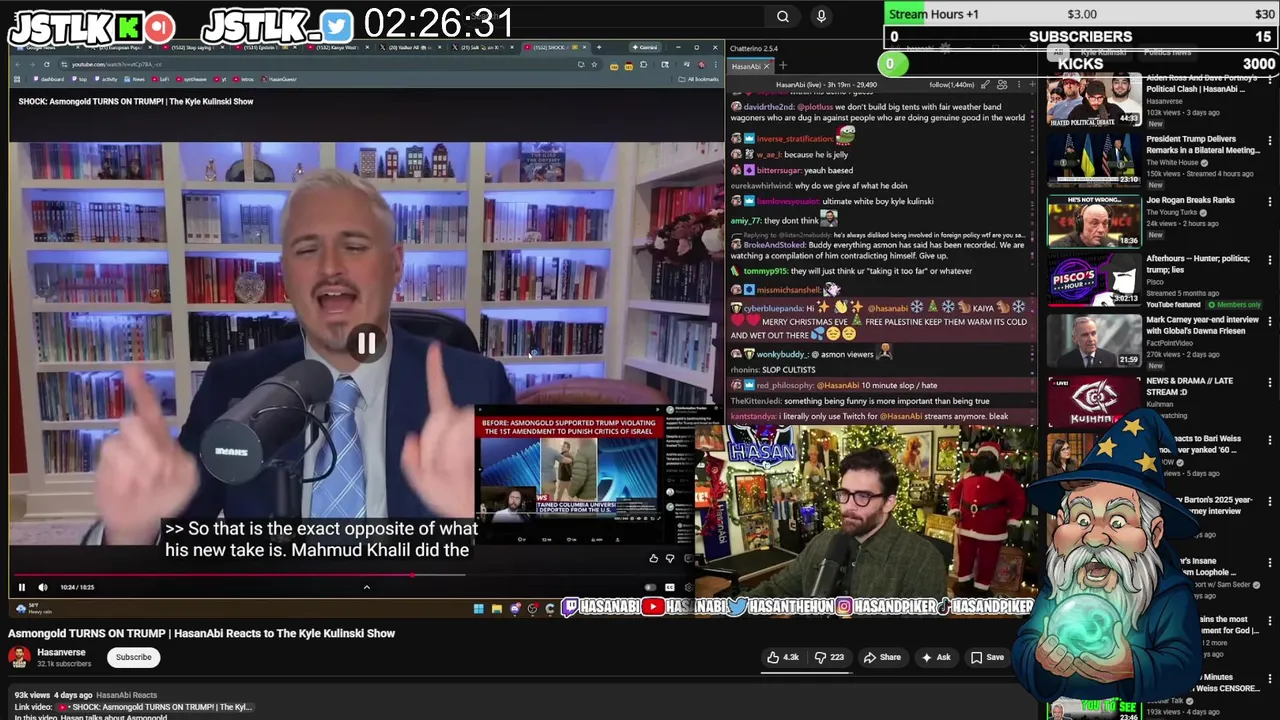Open the Chatterino viewer list icon
1280x720 pixels.
coord(1002,85)
